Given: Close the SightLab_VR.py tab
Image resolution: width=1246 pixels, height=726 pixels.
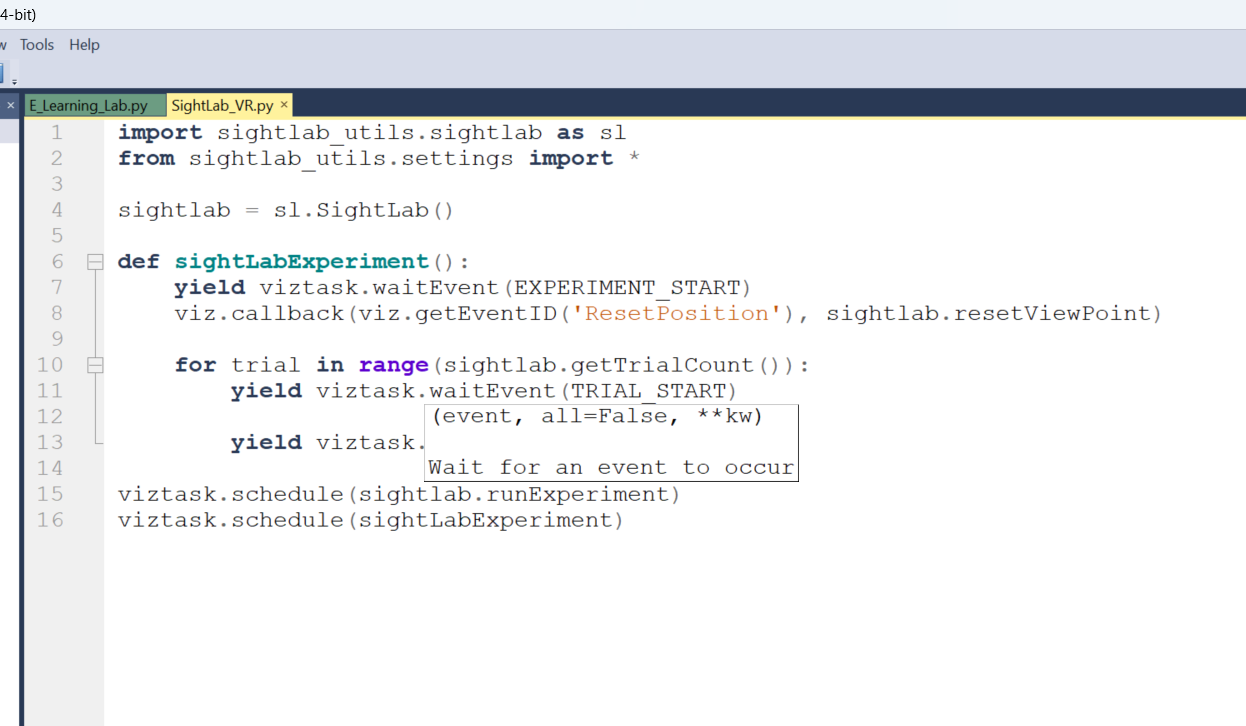Looking at the screenshot, I should click(x=284, y=104).
